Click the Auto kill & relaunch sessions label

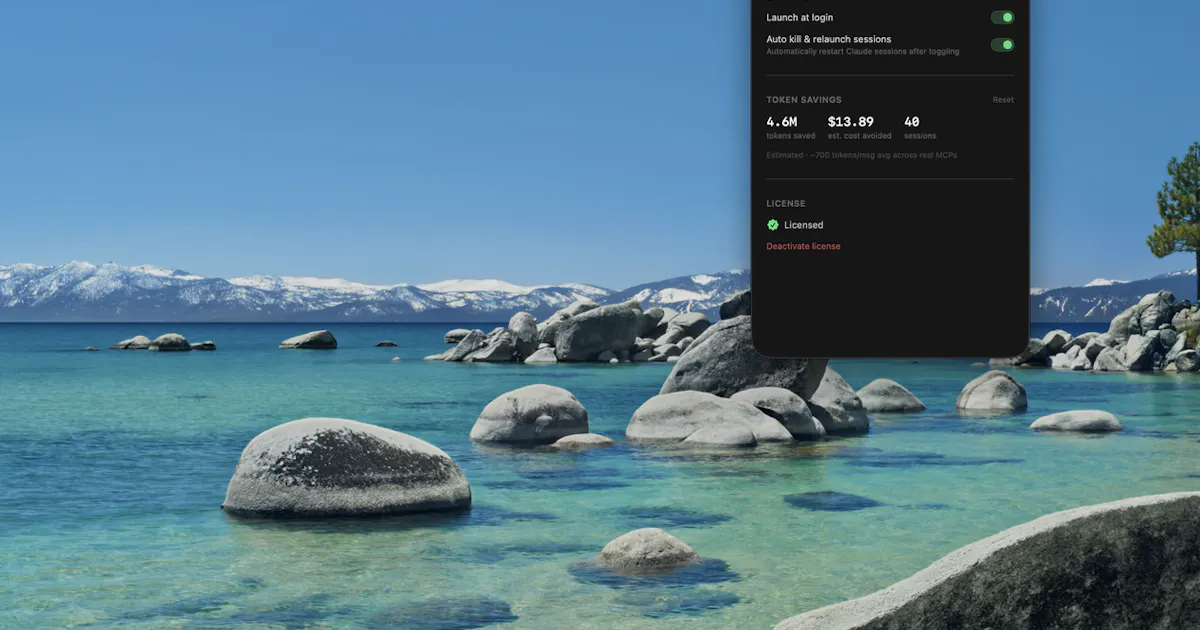click(x=828, y=39)
